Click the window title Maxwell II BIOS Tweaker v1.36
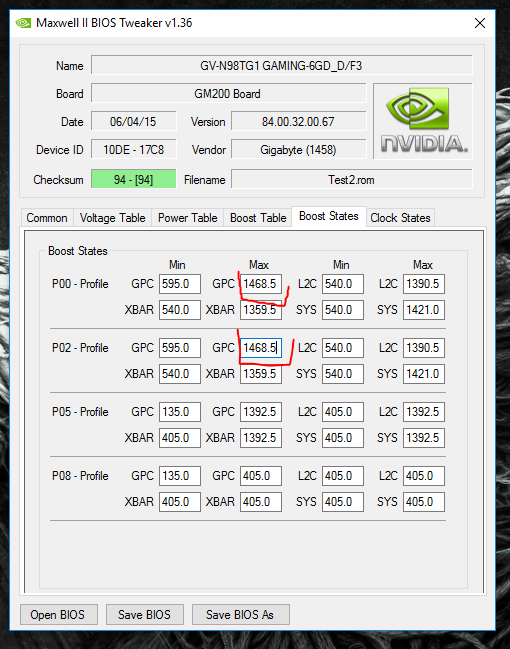Screen dimensions: 510x649 click(114, 23)
